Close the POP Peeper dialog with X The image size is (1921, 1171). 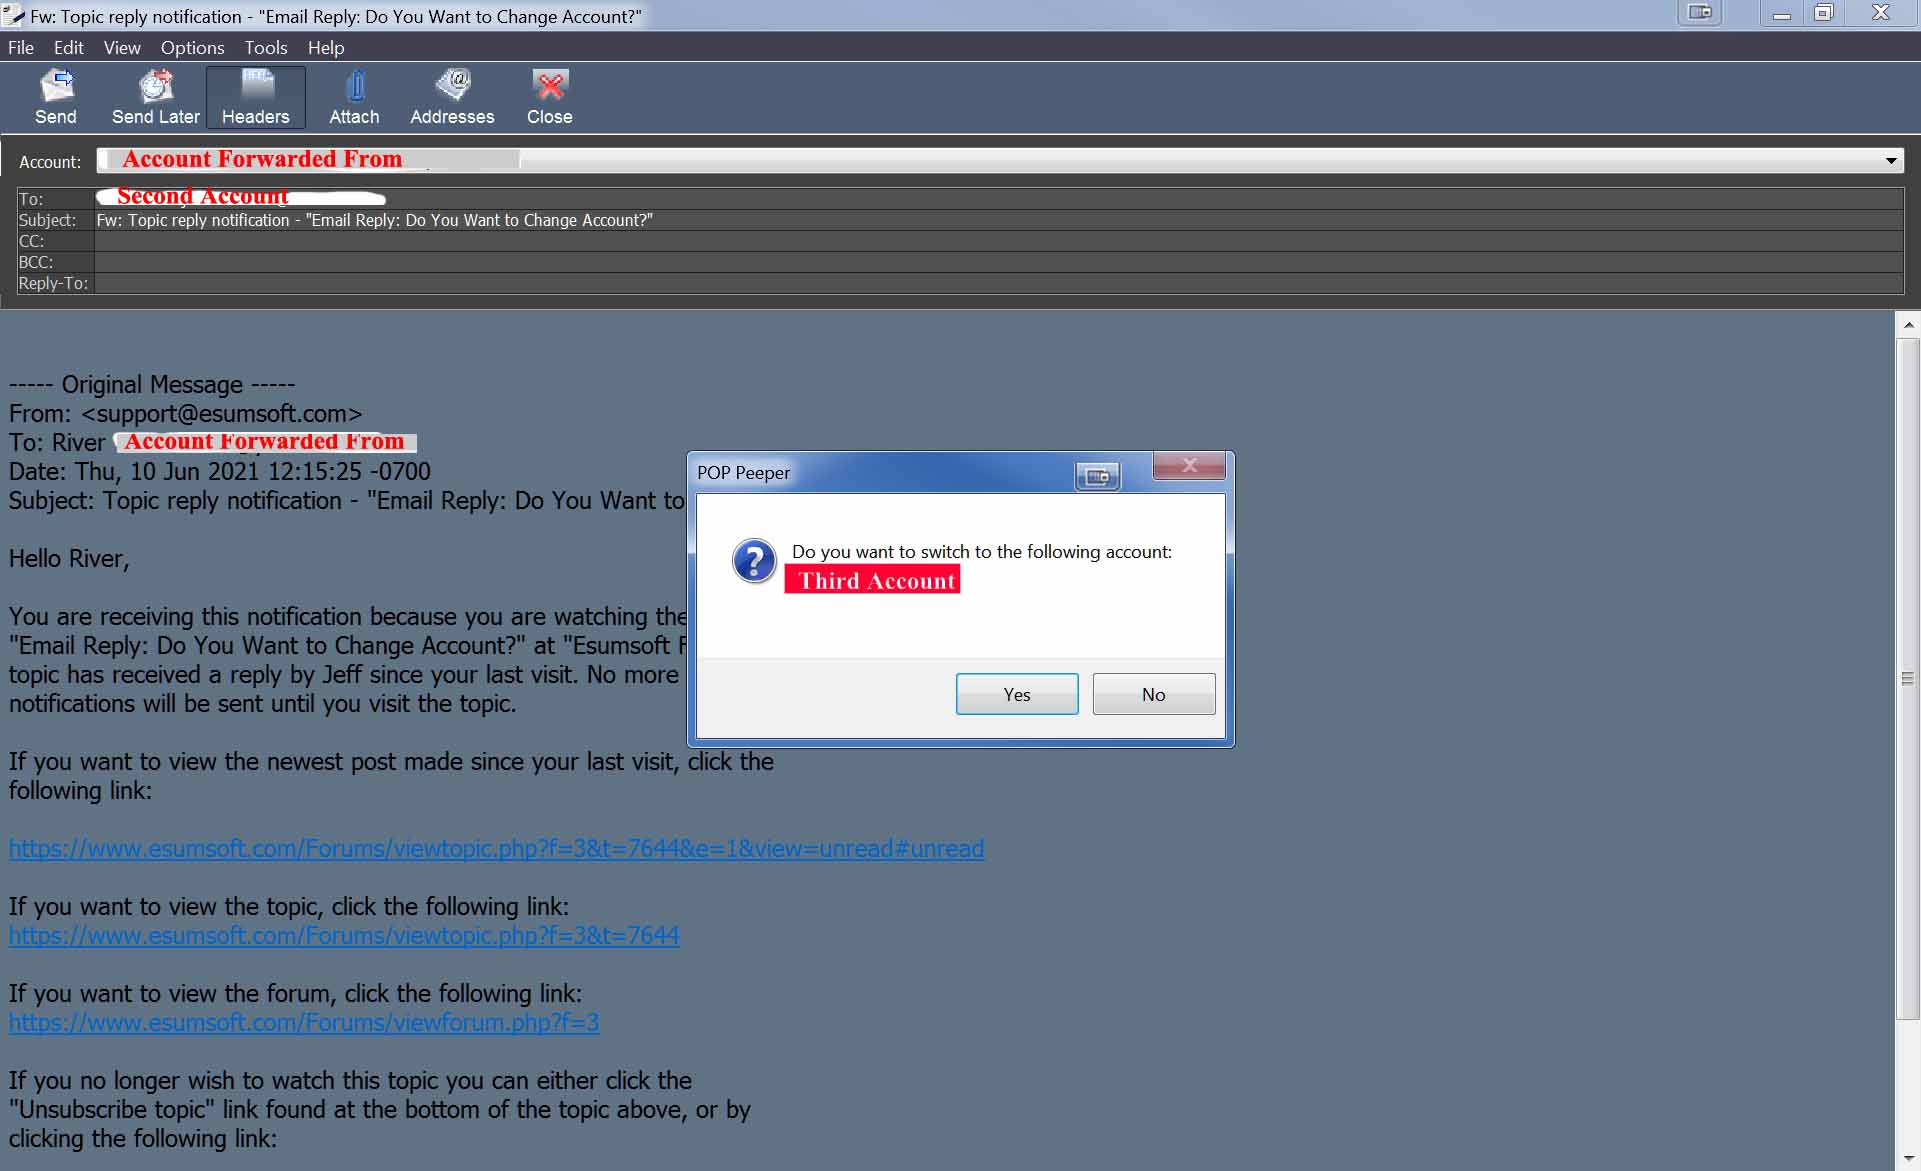1189,465
